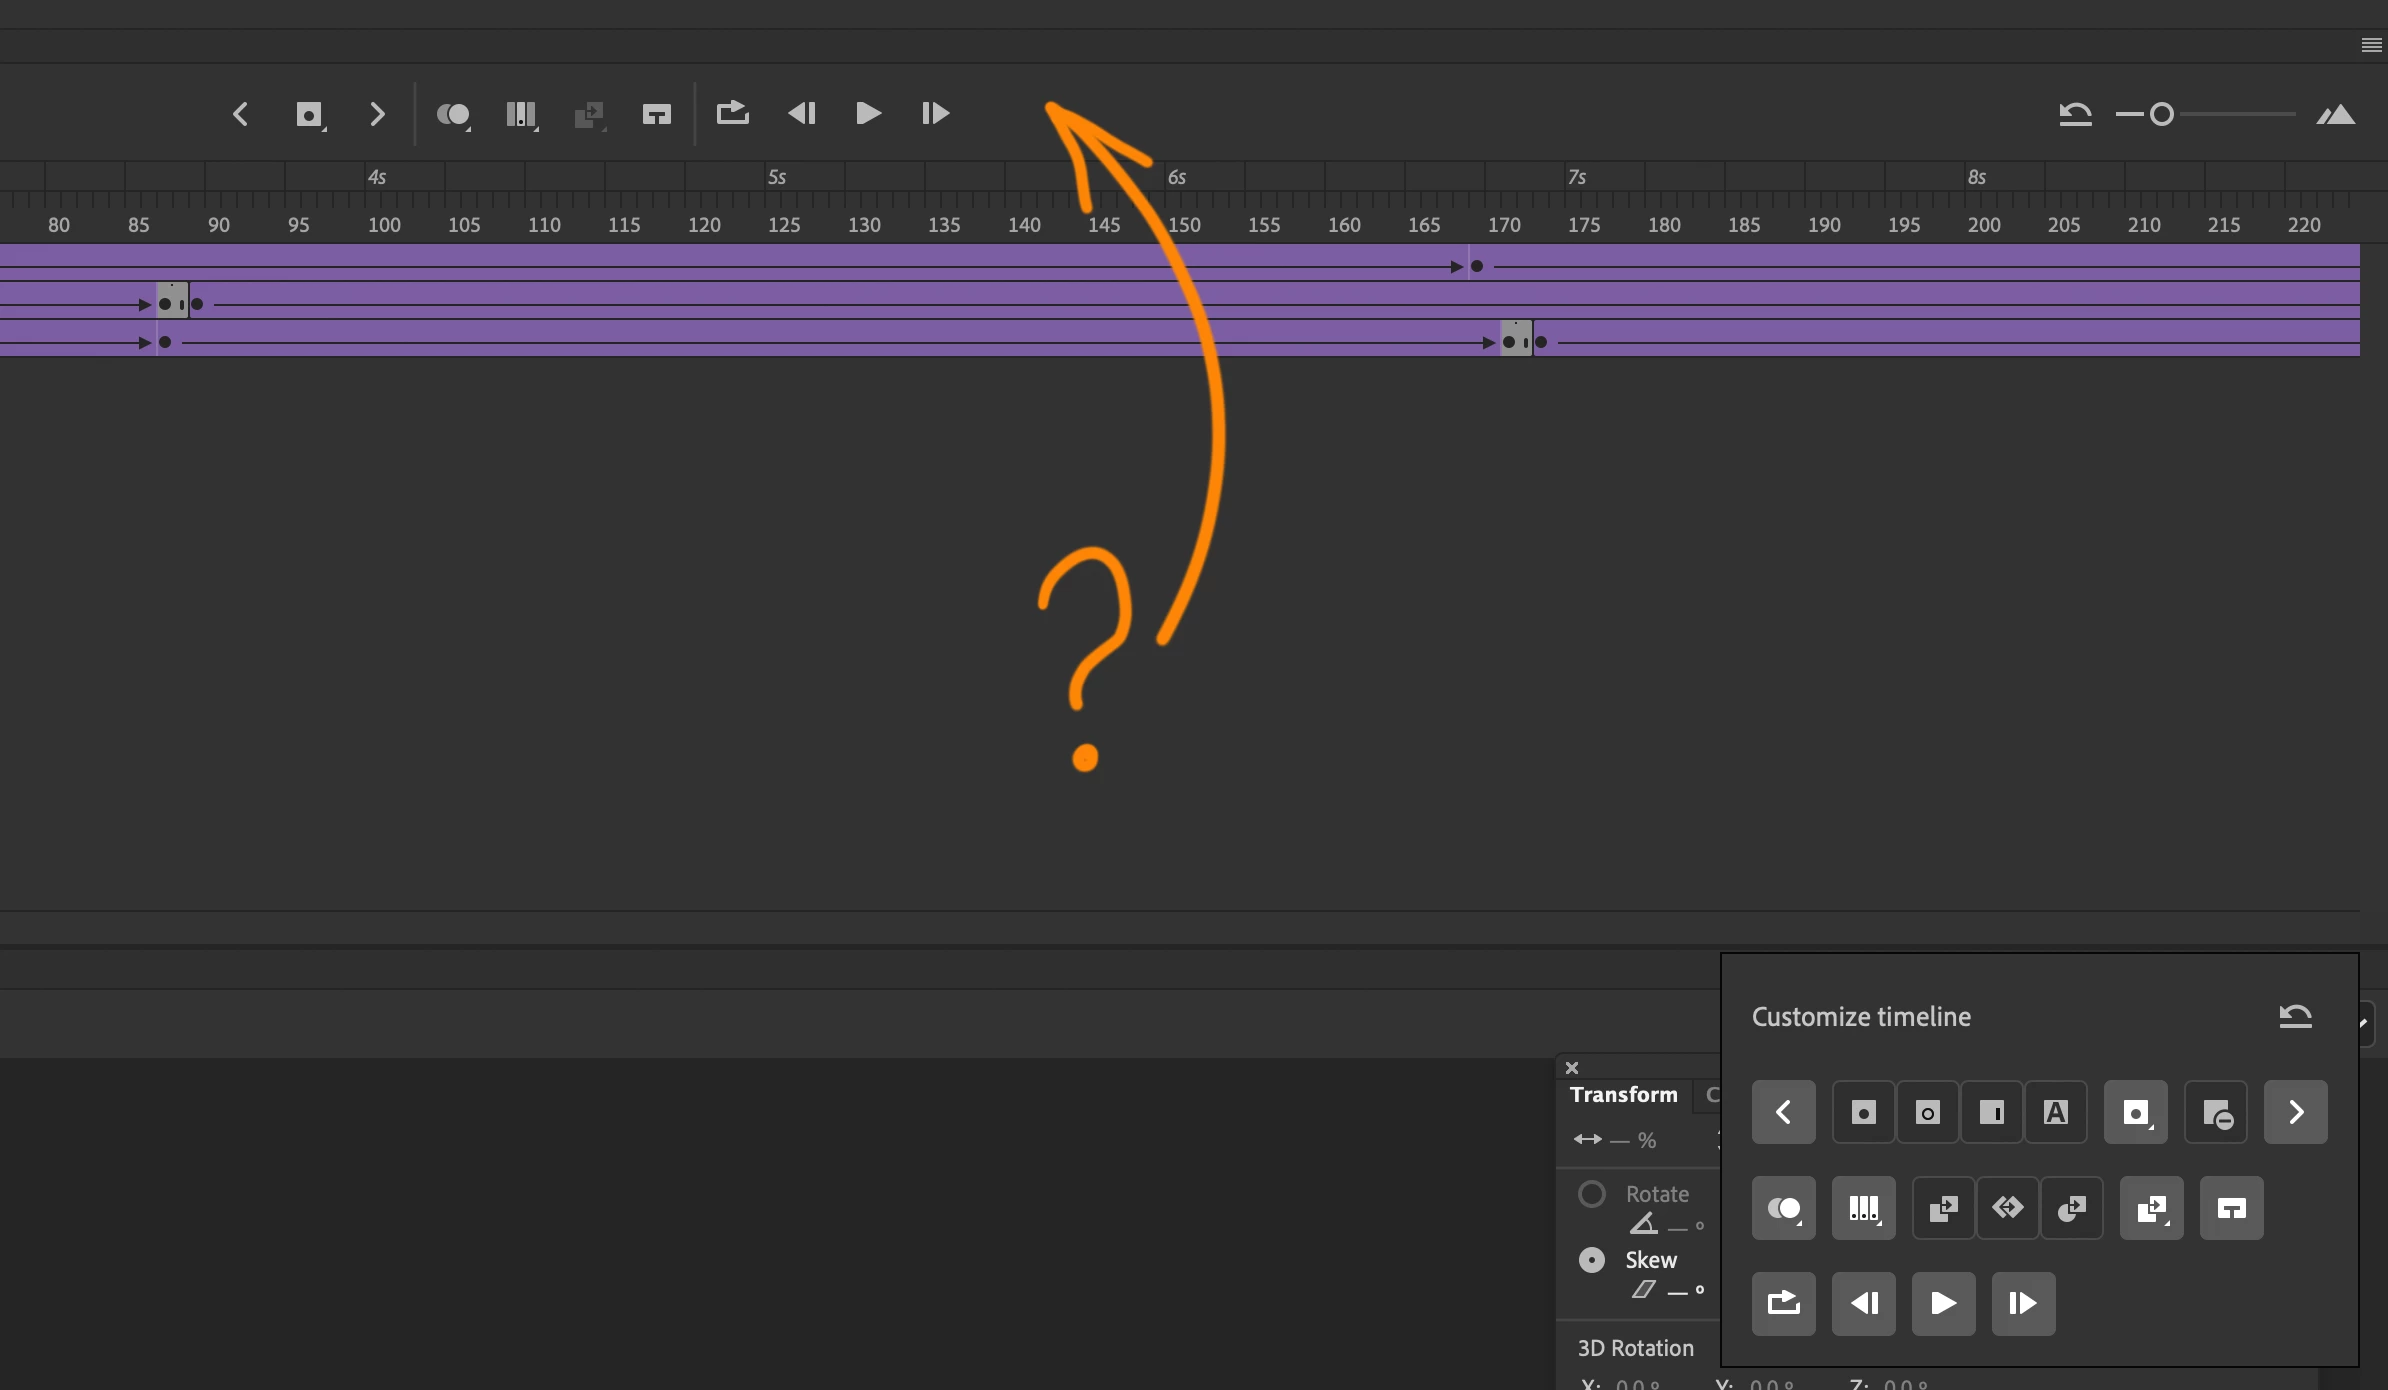Click Play in the top timeline toolbar

[868, 114]
